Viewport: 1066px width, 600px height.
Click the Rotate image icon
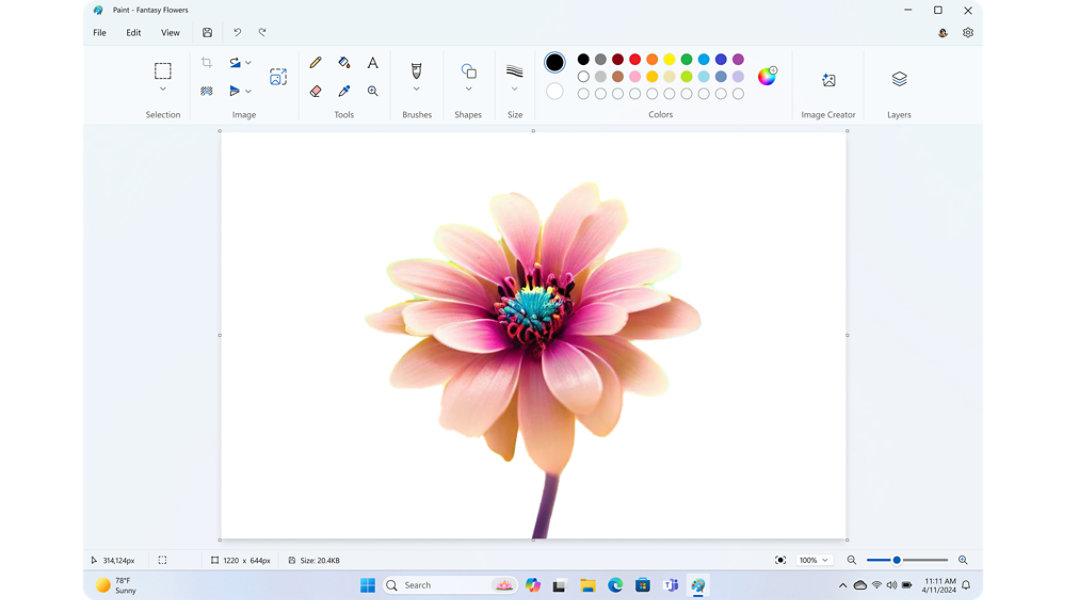(235, 63)
